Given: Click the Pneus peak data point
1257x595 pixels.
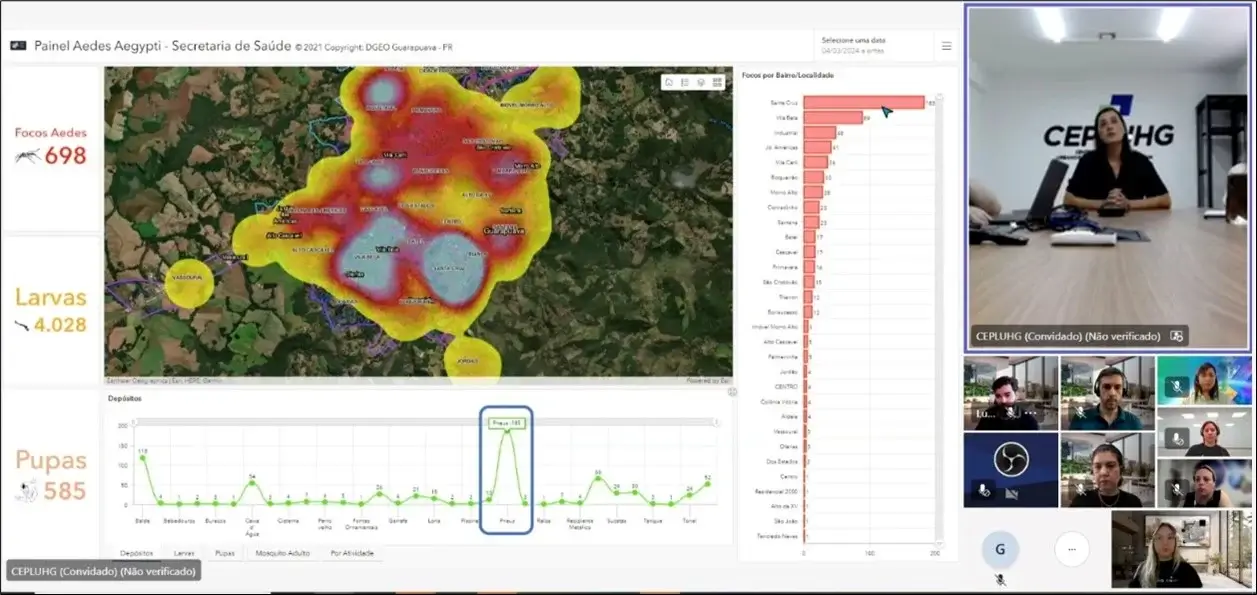Looking at the screenshot, I should (x=507, y=430).
